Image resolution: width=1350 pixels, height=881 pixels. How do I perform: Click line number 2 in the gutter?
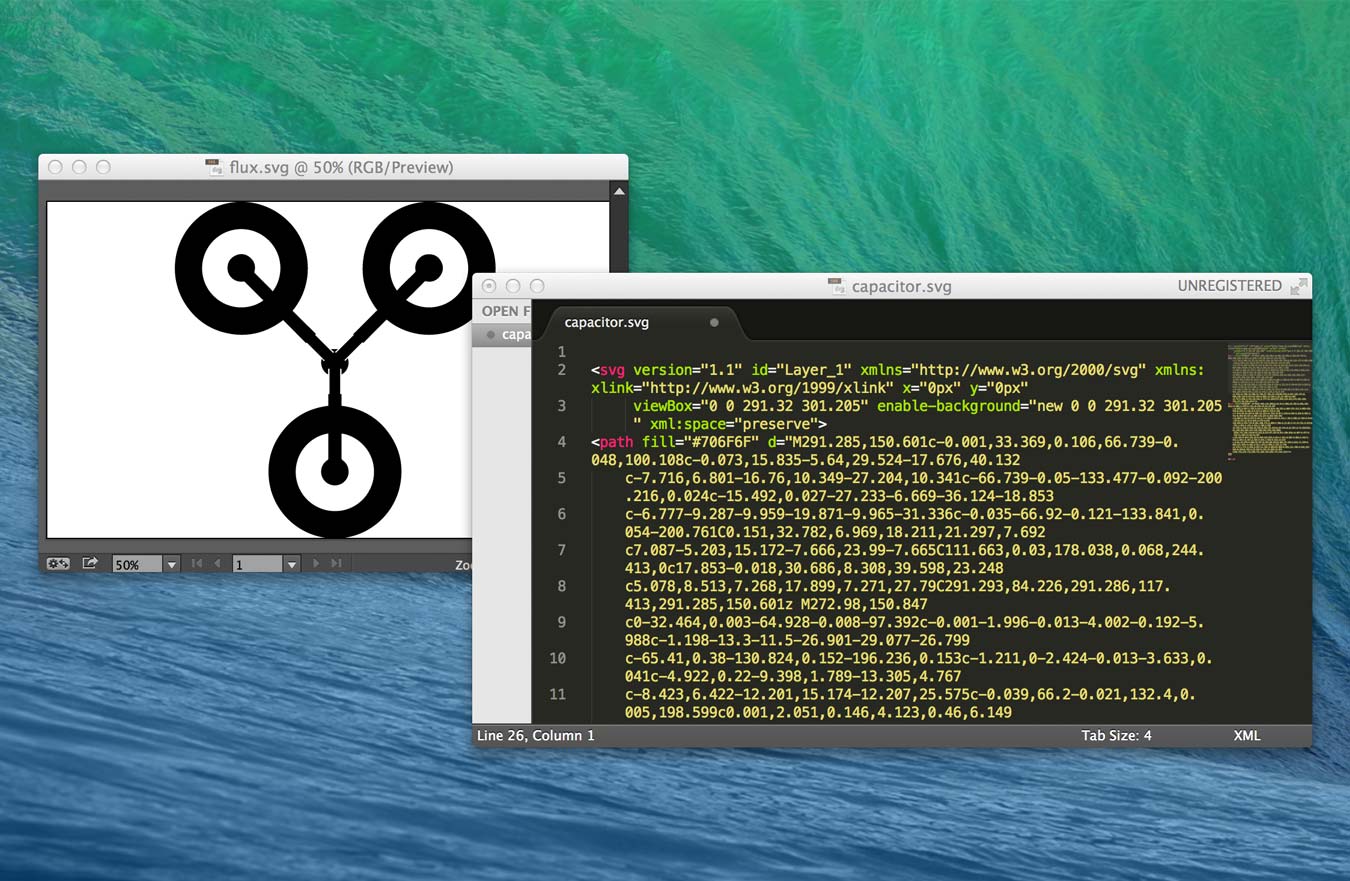(561, 370)
